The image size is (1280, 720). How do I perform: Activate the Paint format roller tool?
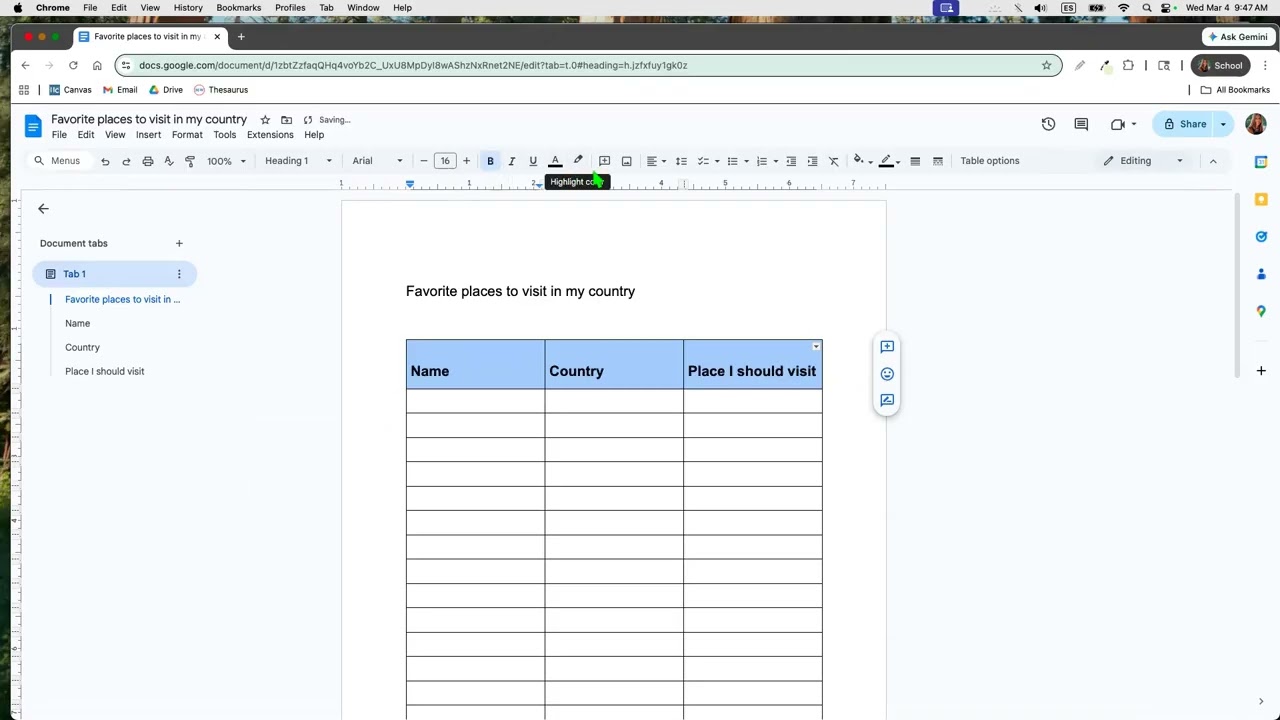point(190,161)
